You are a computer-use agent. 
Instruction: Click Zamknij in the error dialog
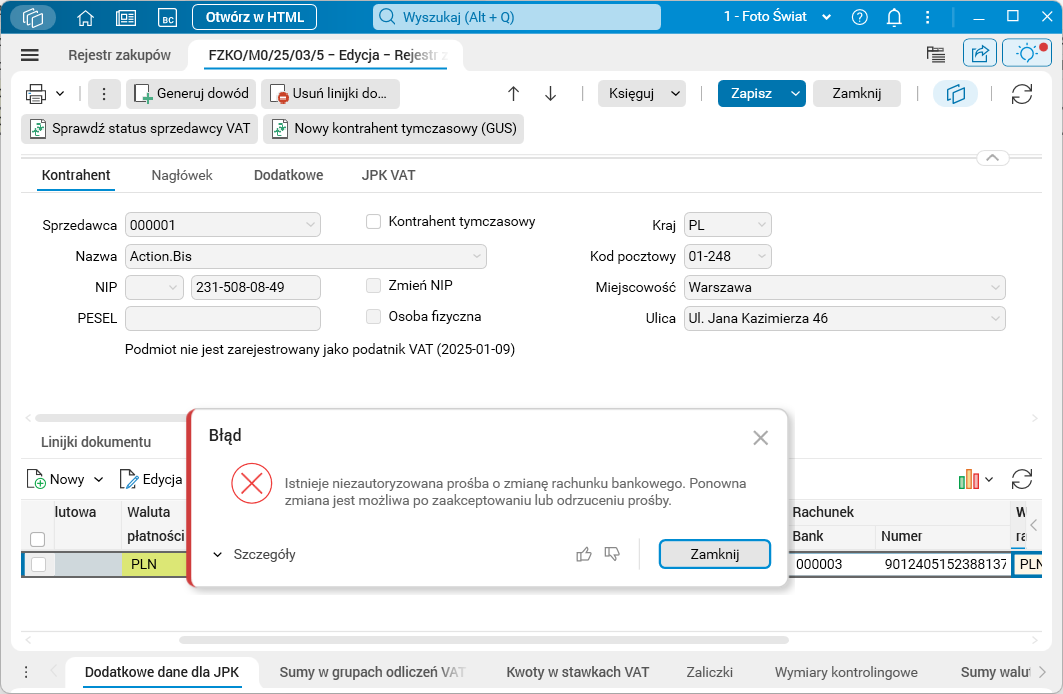[x=715, y=554]
